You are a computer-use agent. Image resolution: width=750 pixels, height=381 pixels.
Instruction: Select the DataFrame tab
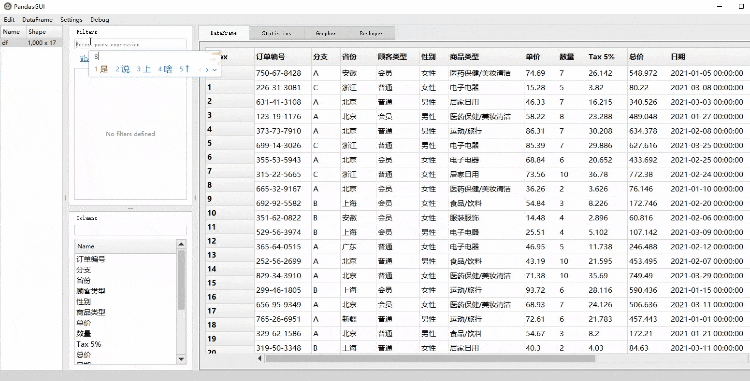coord(223,33)
